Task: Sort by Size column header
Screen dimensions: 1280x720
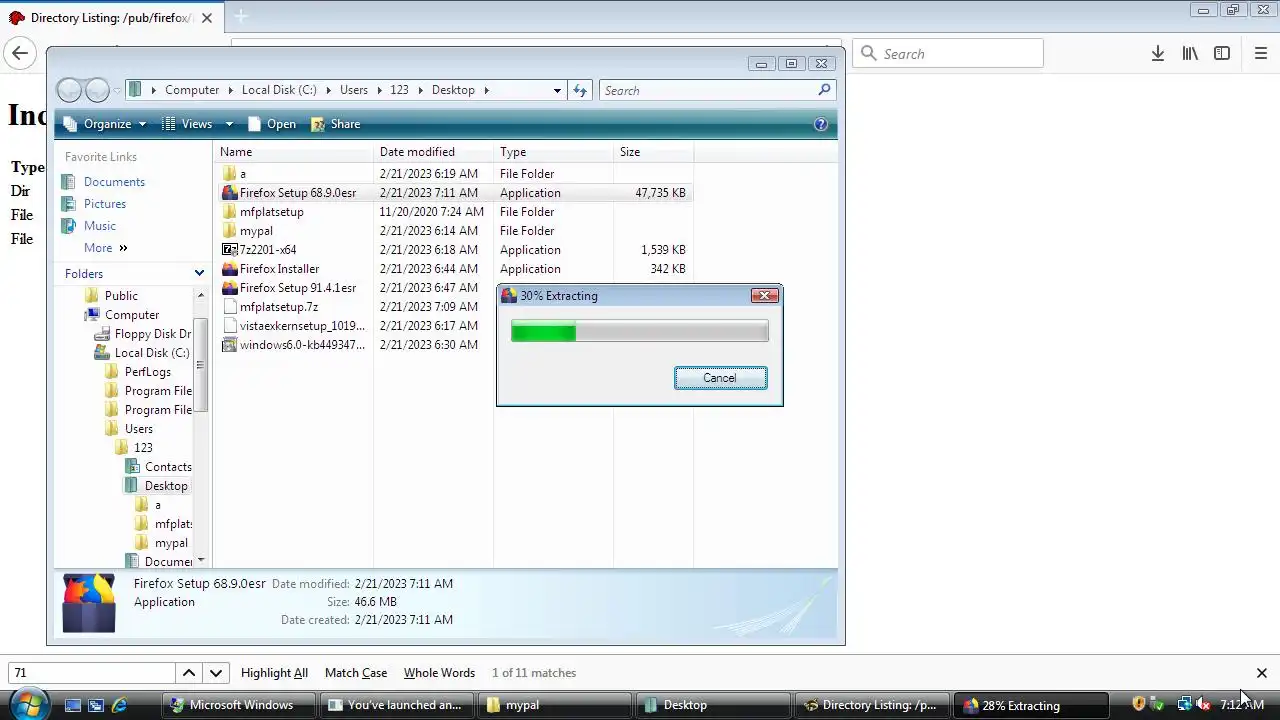Action: [653, 152]
